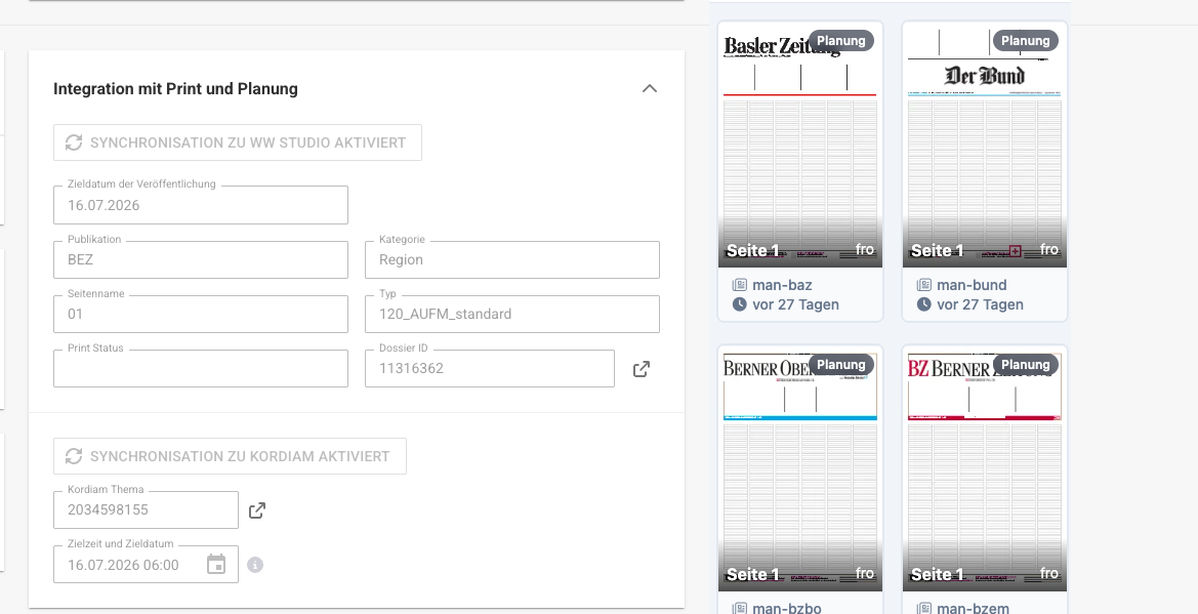Click 'Seite 1' on the Berner Oberländer card

pyautogui.click(x=753, y=574)
